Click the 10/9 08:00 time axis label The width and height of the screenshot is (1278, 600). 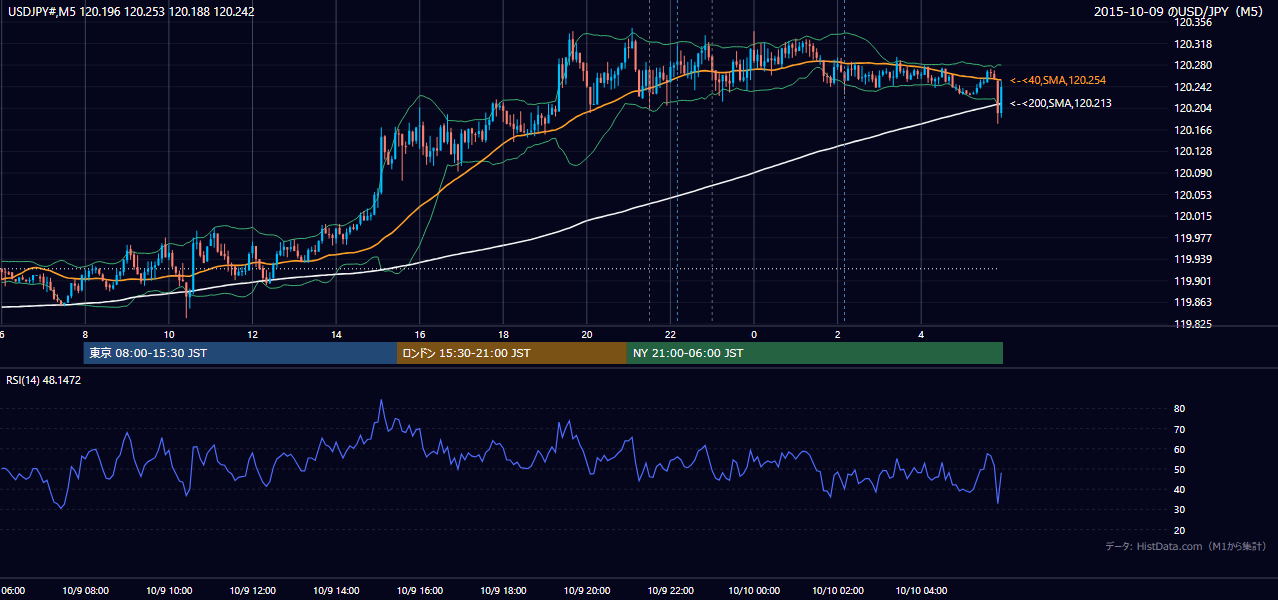[x=87, y=591]
